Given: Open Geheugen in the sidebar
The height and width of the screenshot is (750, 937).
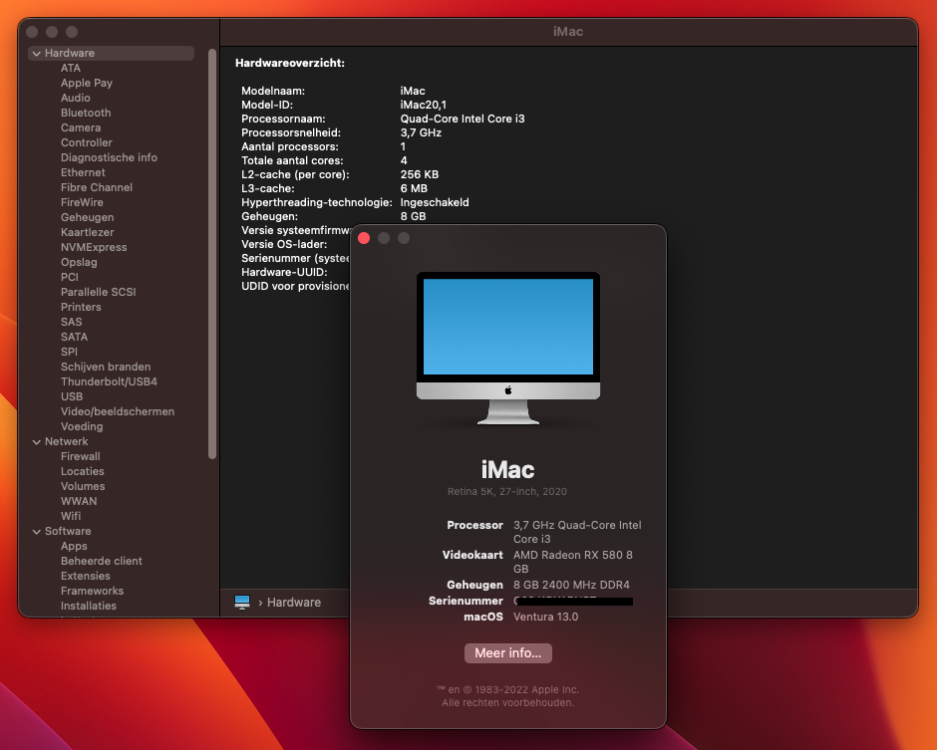Looking at the screenshot, I should click(x=87, y=218).
